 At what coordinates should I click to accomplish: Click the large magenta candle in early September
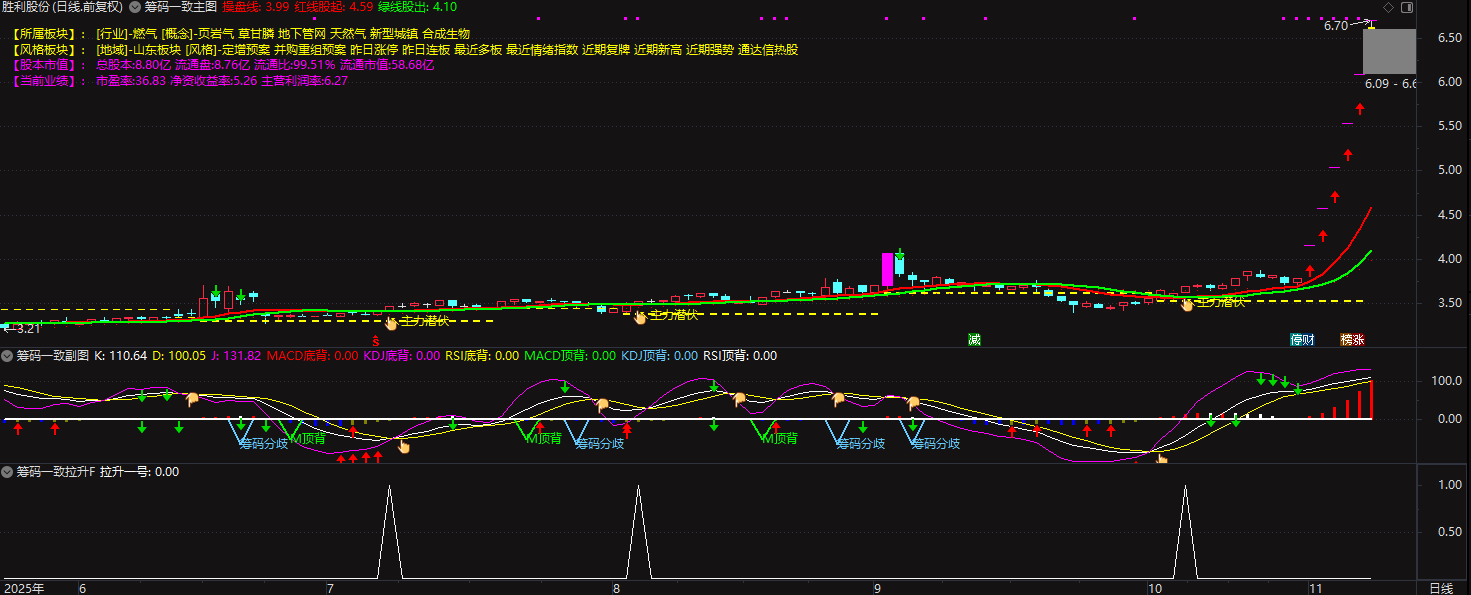887,270
